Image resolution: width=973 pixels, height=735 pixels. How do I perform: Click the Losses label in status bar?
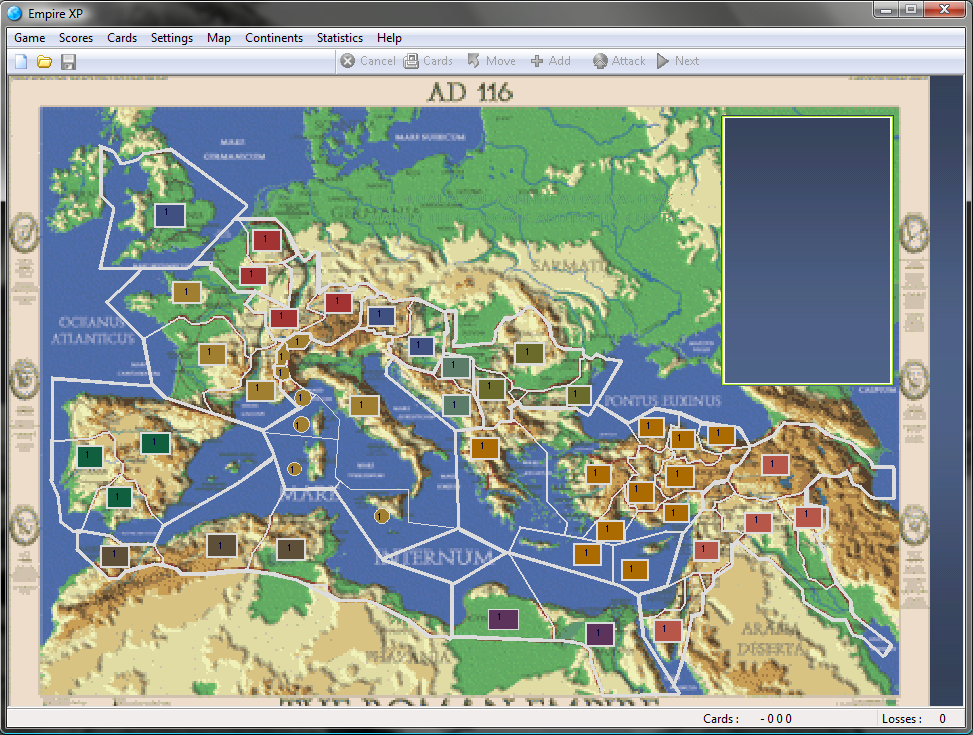[x=902, y=719]
